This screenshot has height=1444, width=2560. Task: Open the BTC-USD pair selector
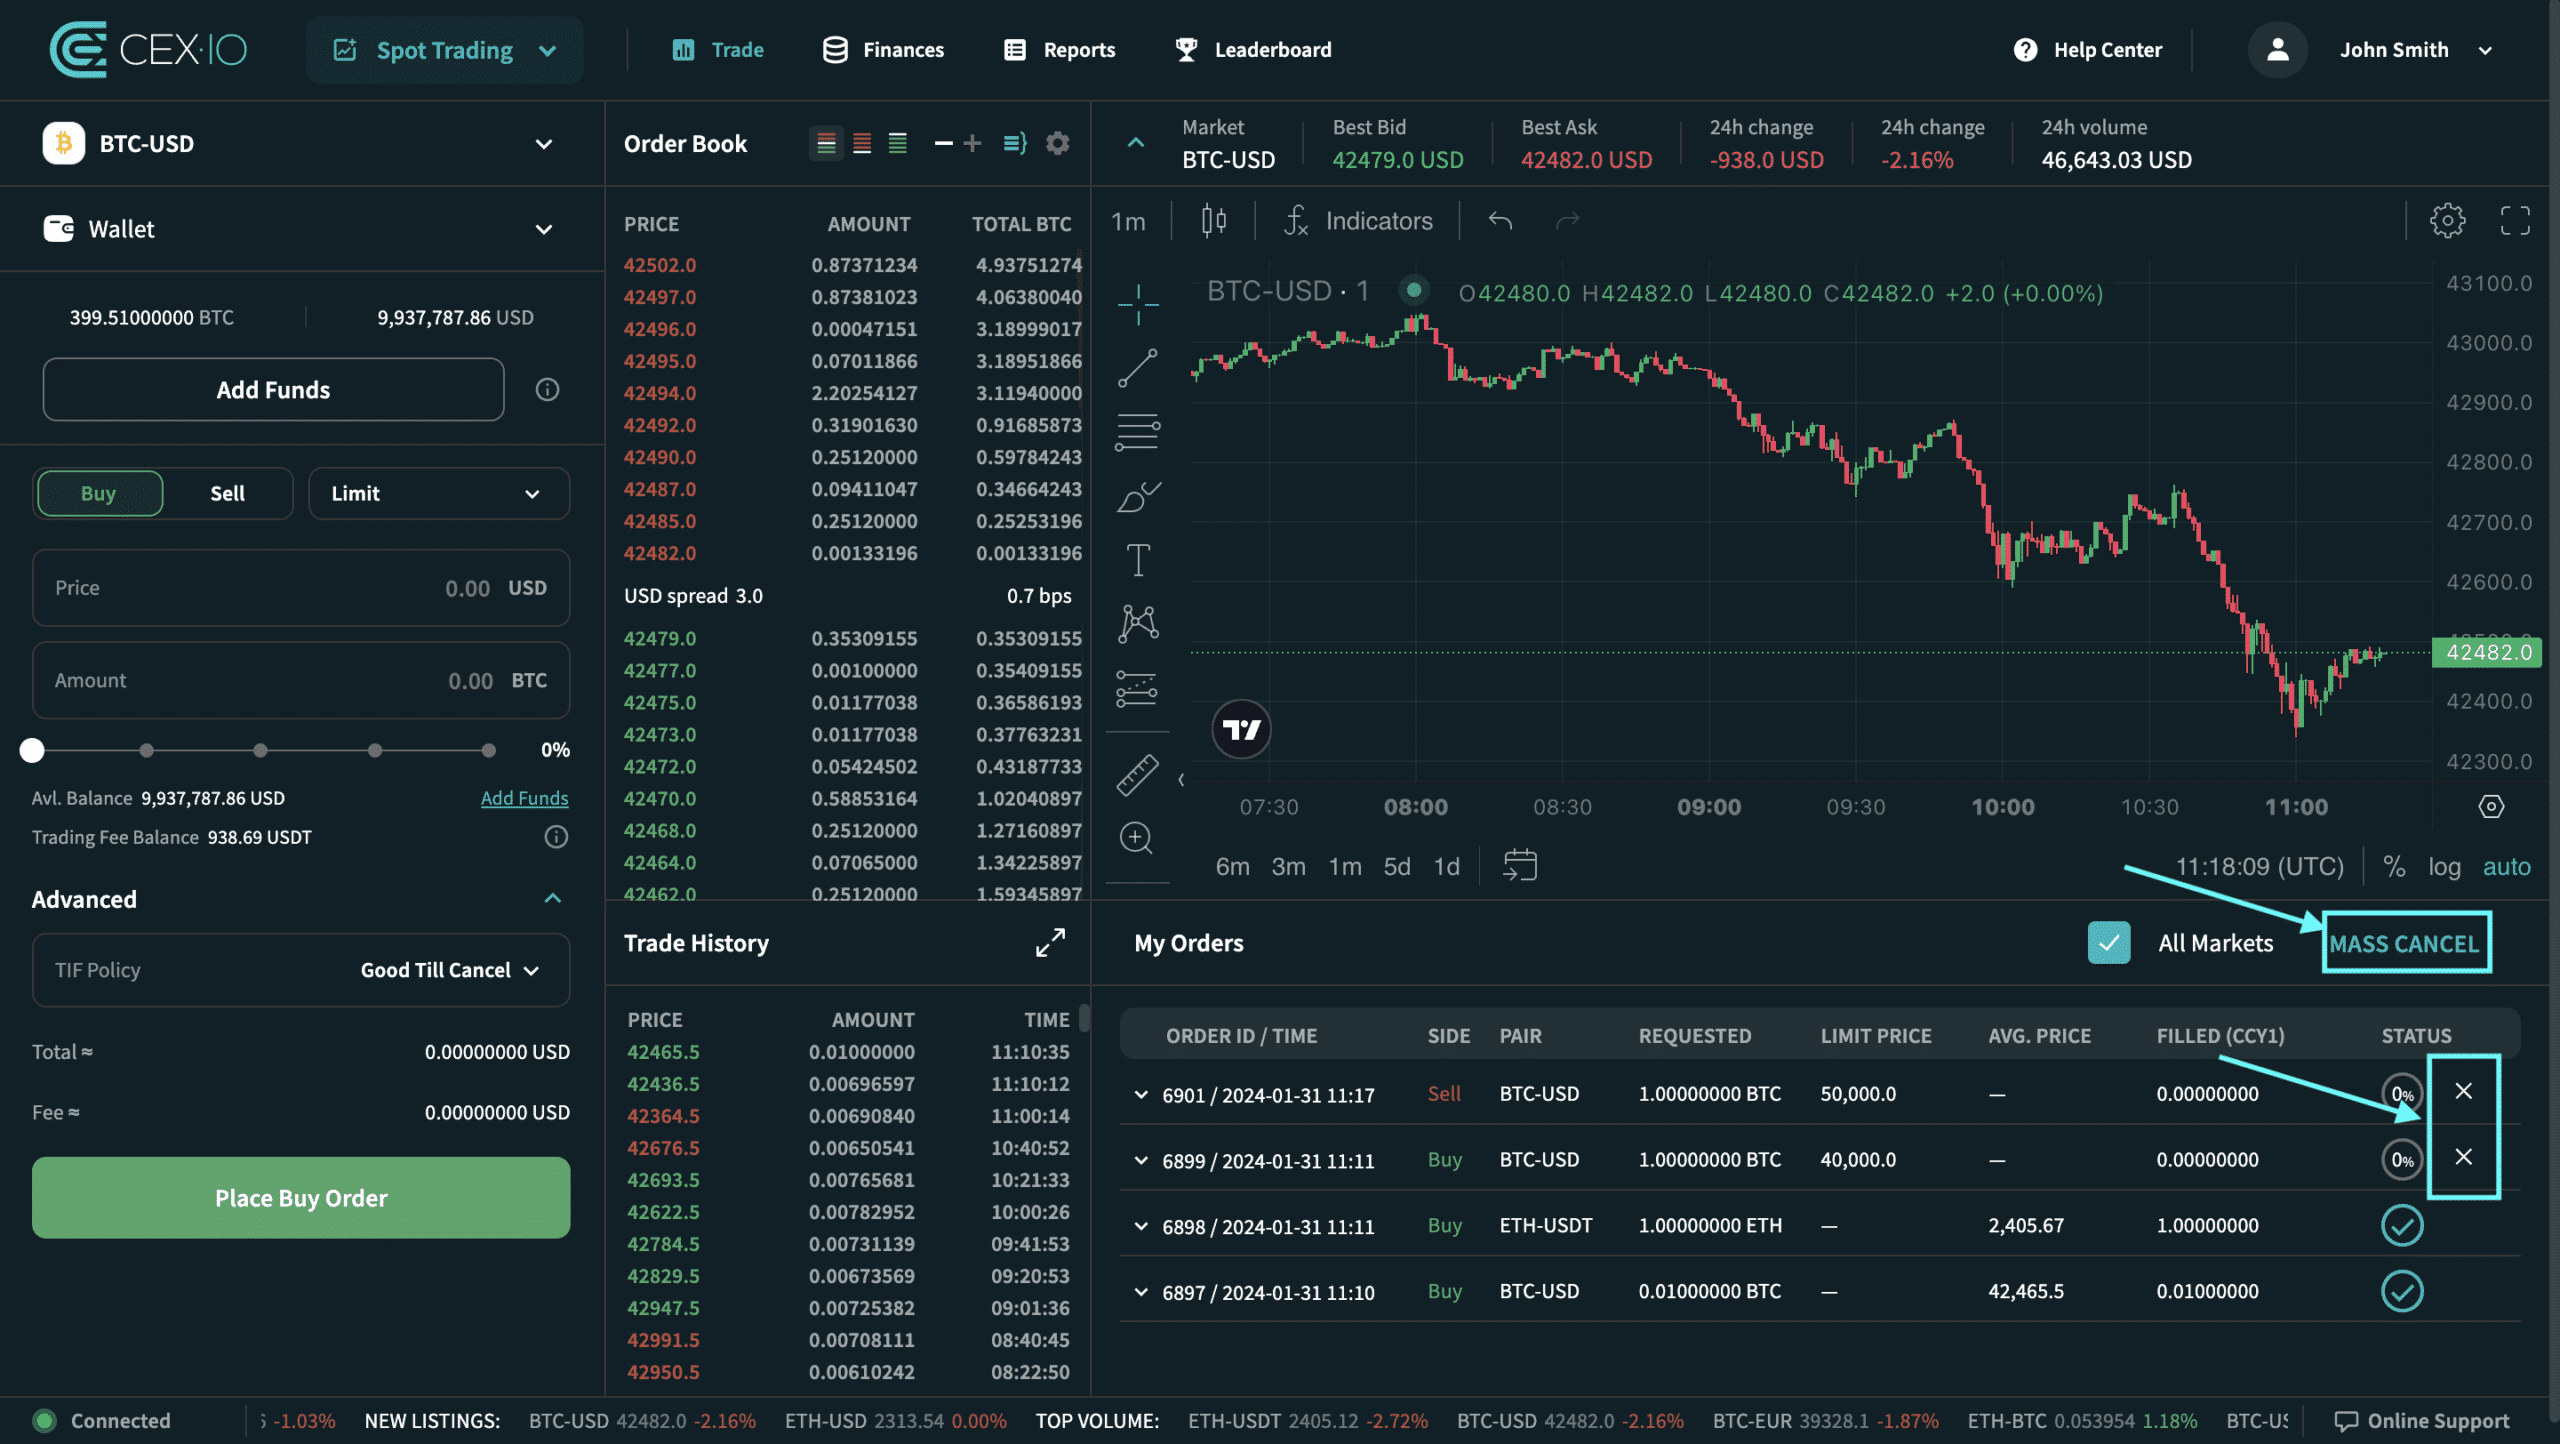[302, 144]
